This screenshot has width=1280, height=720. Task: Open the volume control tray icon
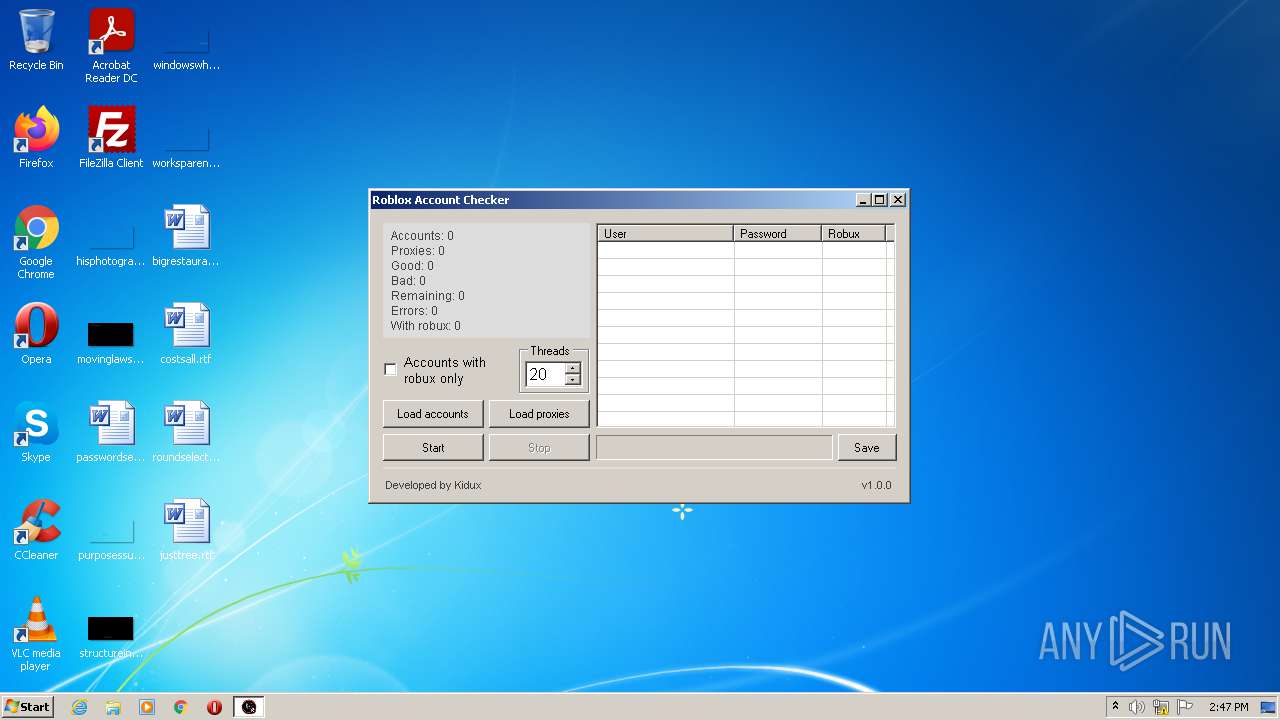(x=1137, y=707)
